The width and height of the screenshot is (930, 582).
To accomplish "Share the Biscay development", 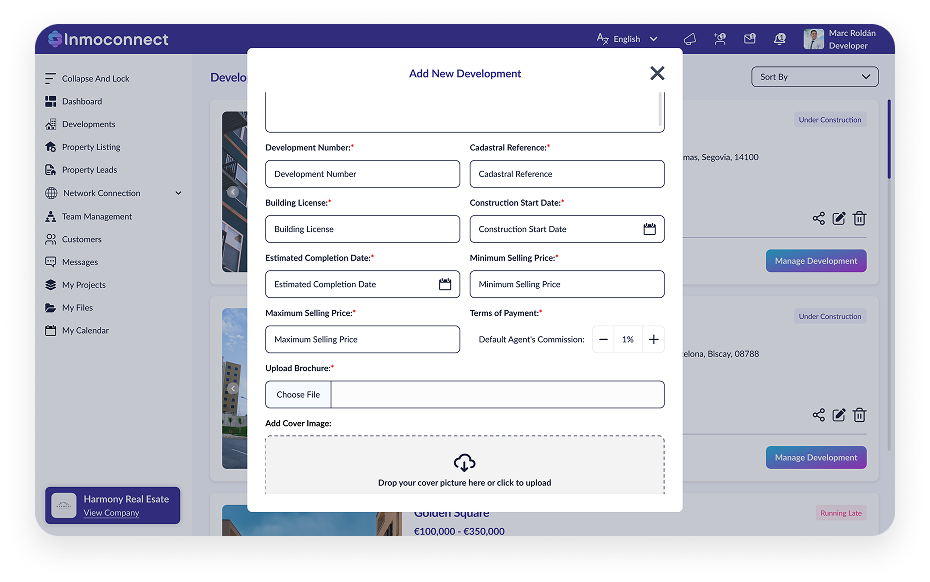I will pyautogui.click(x=818, y=415).
